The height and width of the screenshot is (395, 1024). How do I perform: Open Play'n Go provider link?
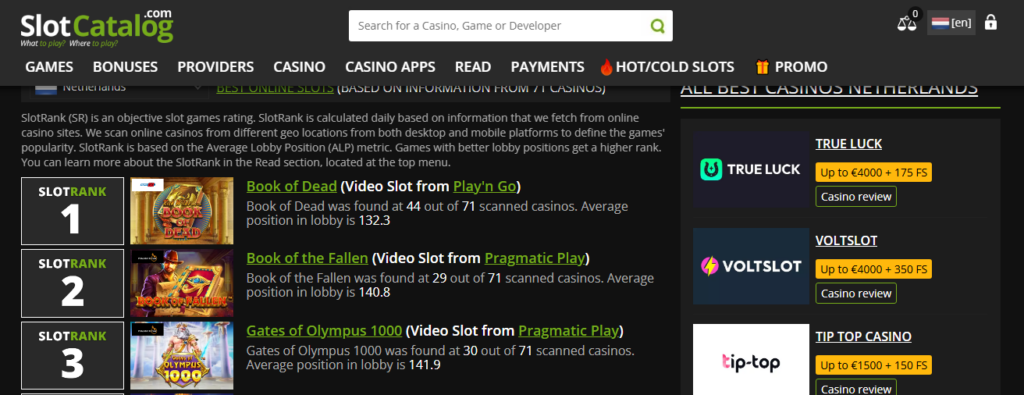[x=485, y=187]
